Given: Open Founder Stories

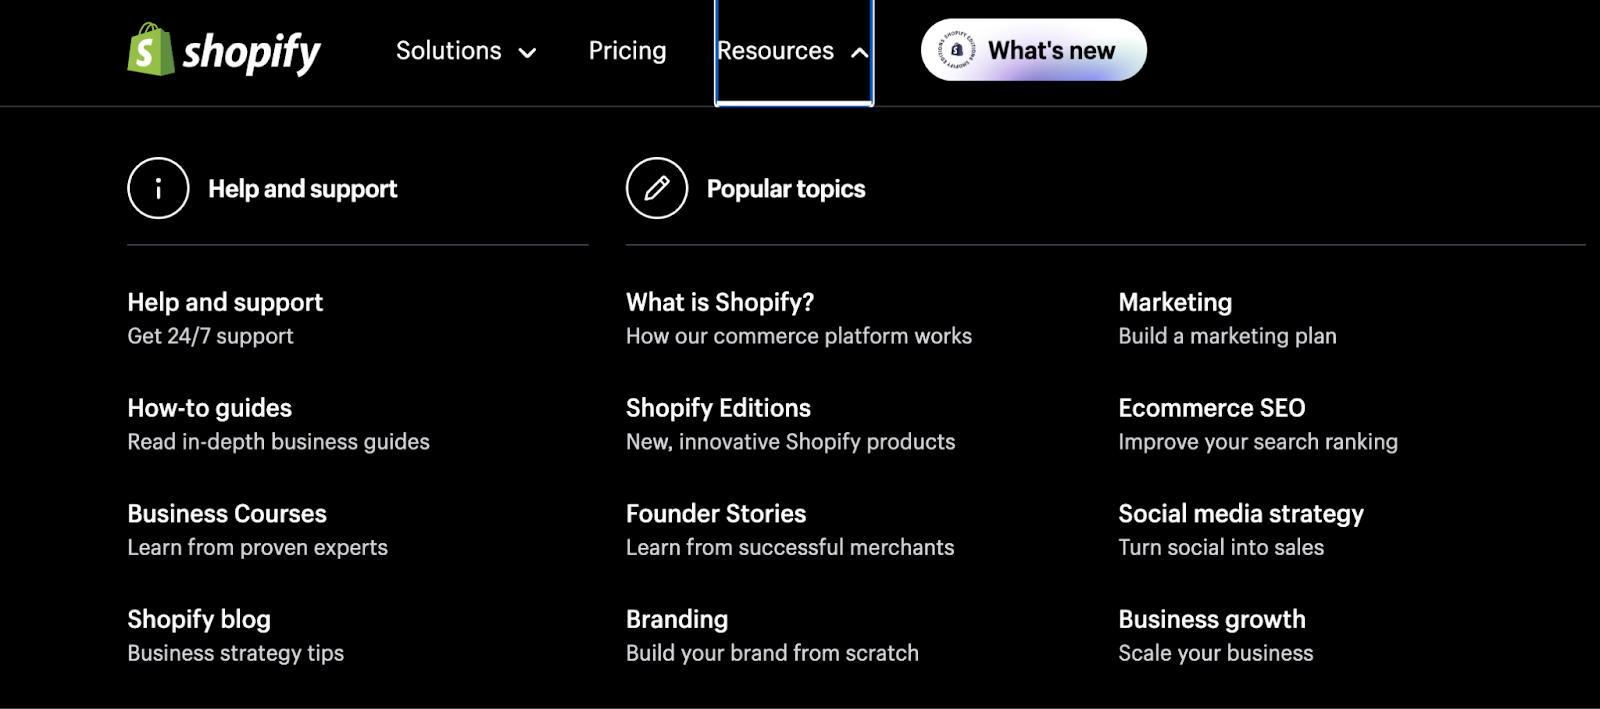Looking at the screenshot, I should coord(716,514).
